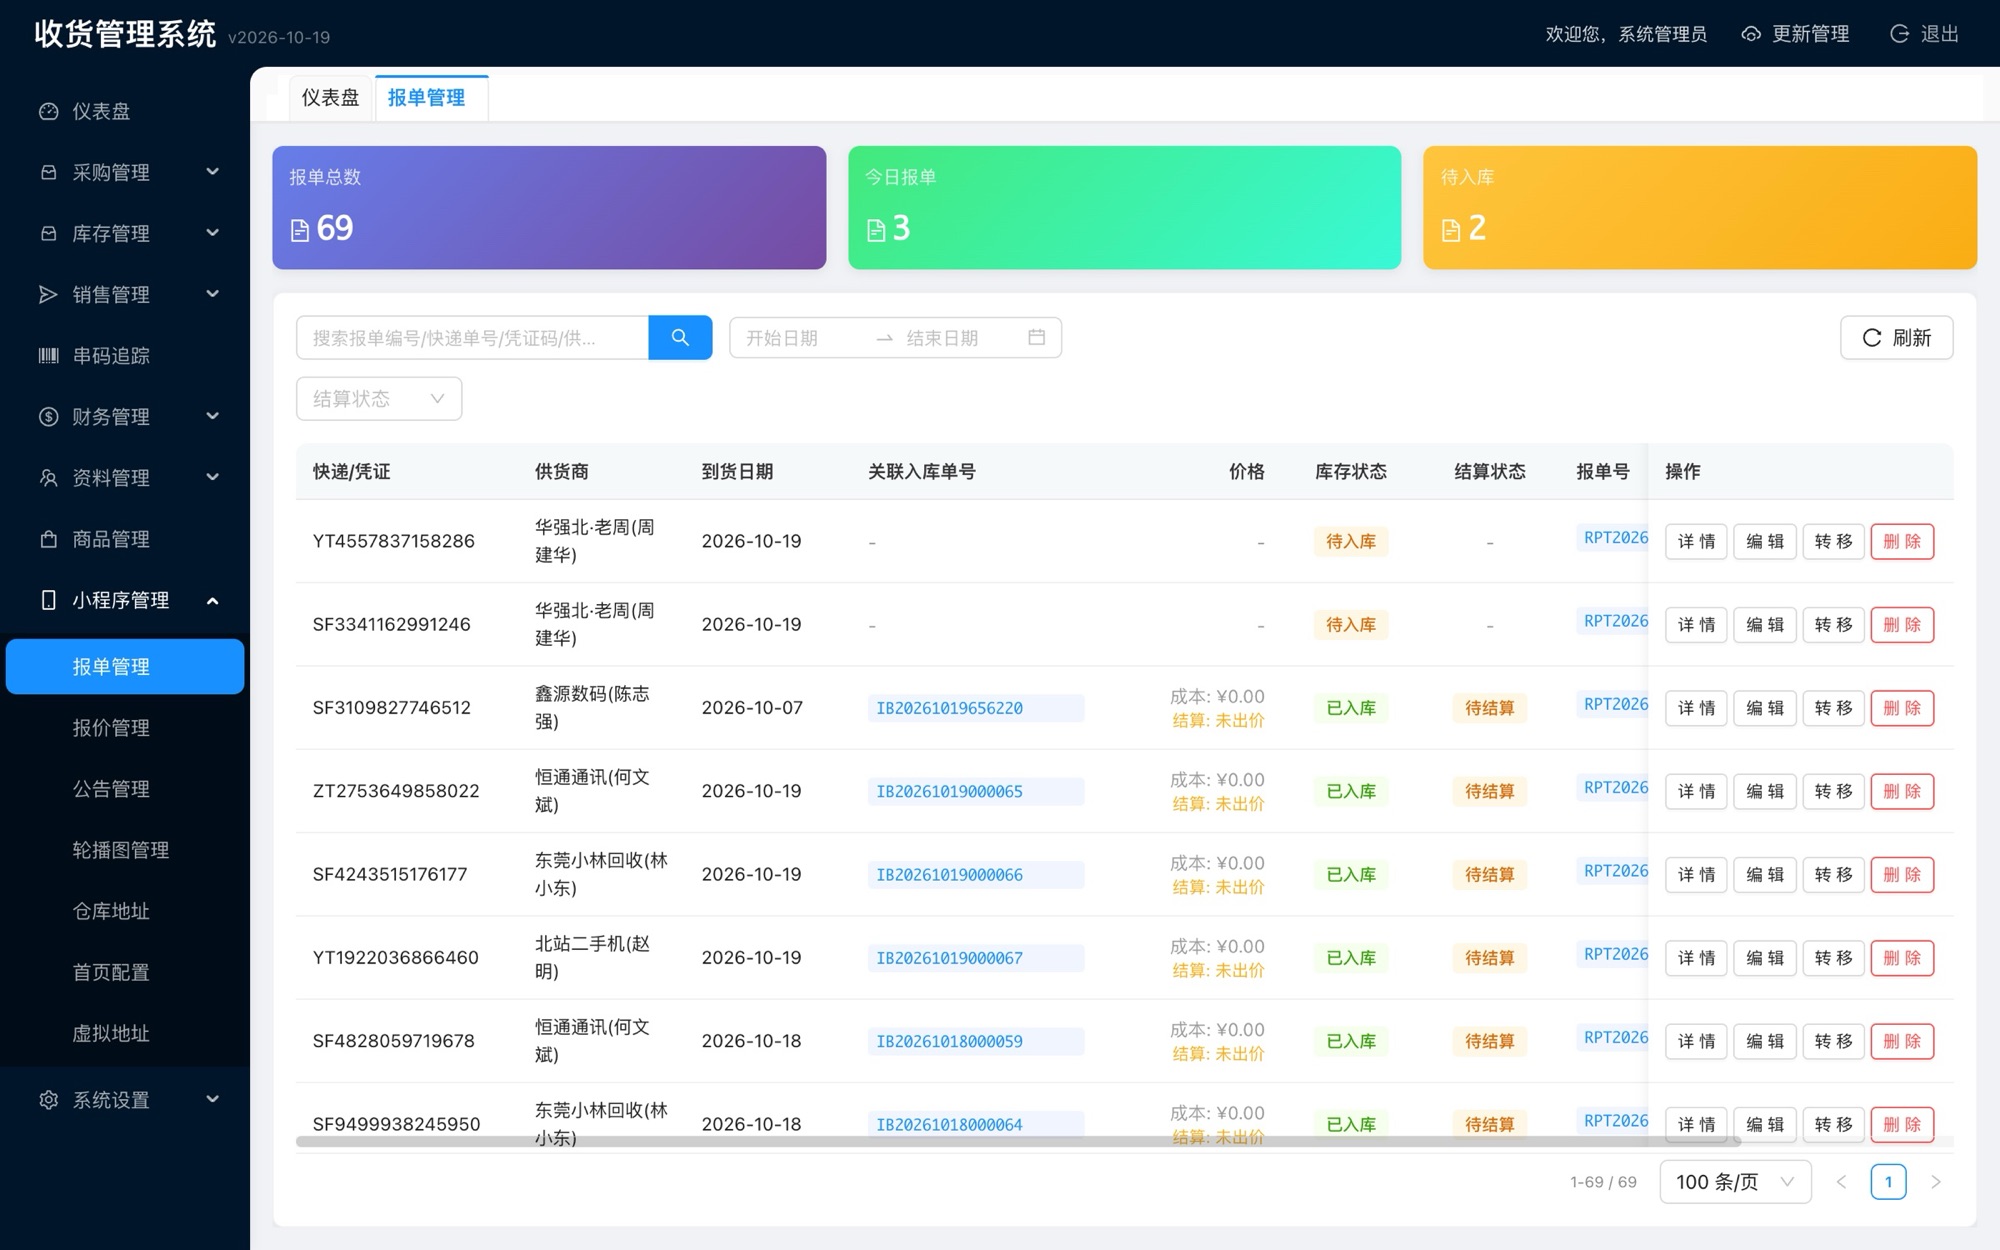This screenshot has height=1250, width=2000.
Task: Click the document icon in 待入库 card
Action: point(1451,230)
